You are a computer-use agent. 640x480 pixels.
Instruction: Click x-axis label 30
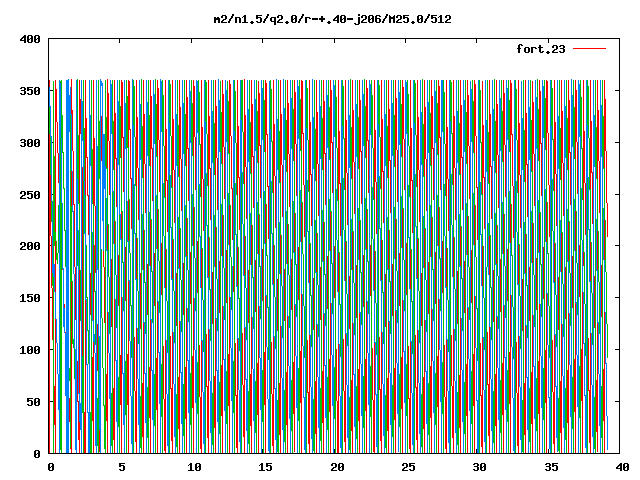pos(480,467)
